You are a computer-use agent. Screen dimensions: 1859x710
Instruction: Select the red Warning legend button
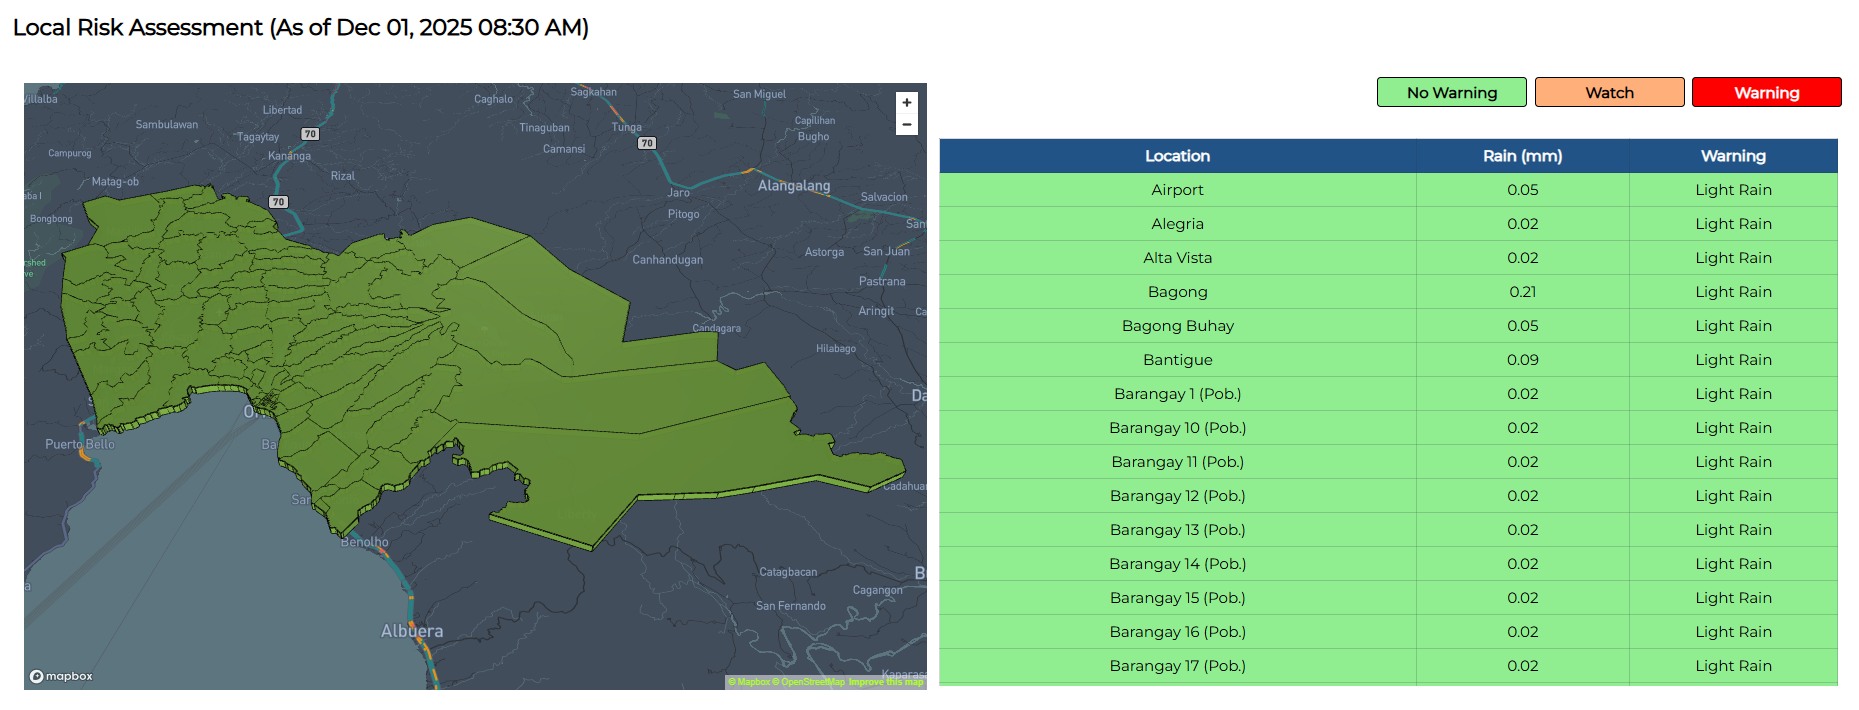click(1766, 92)
